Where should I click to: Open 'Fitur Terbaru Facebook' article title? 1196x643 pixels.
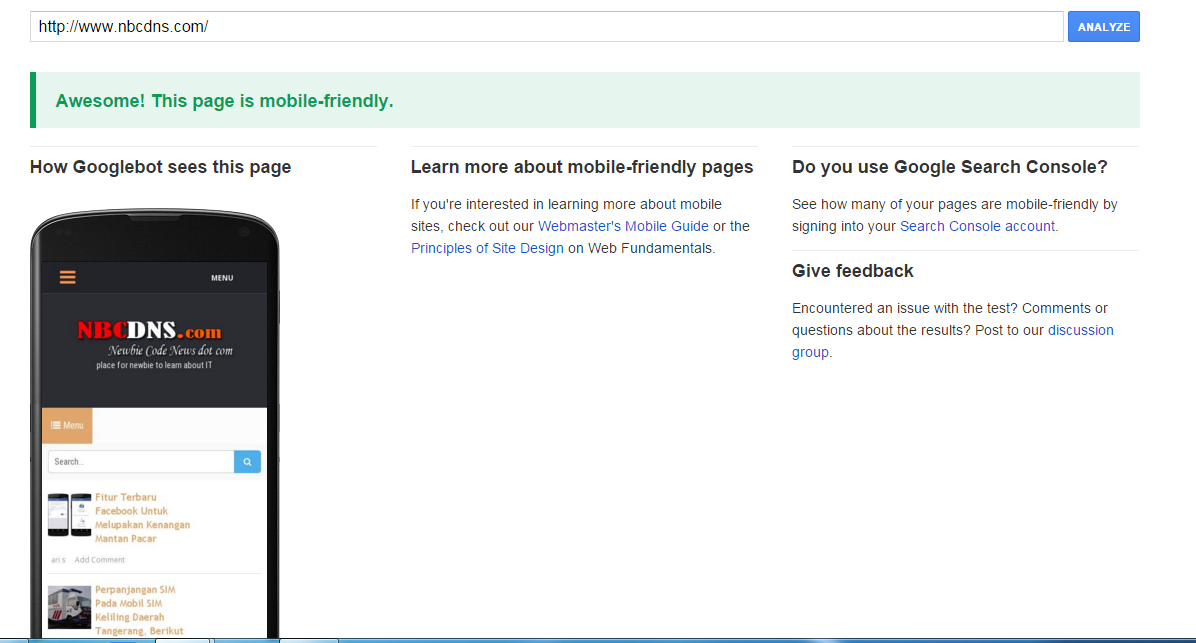143,518
